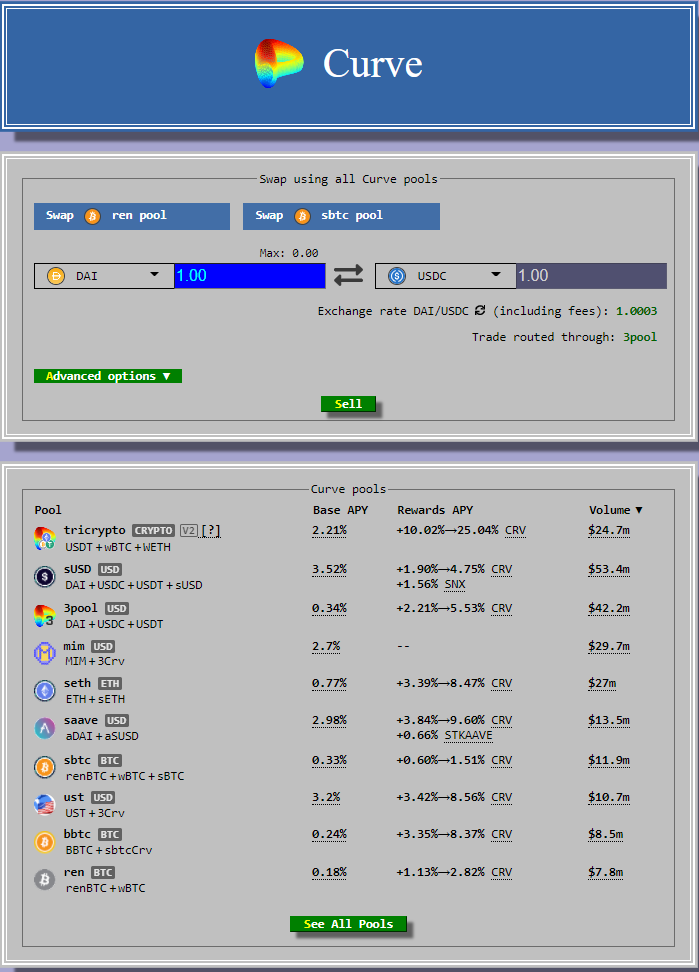
Task: Click the ust pool flag icon
Action: coord(45,805)
